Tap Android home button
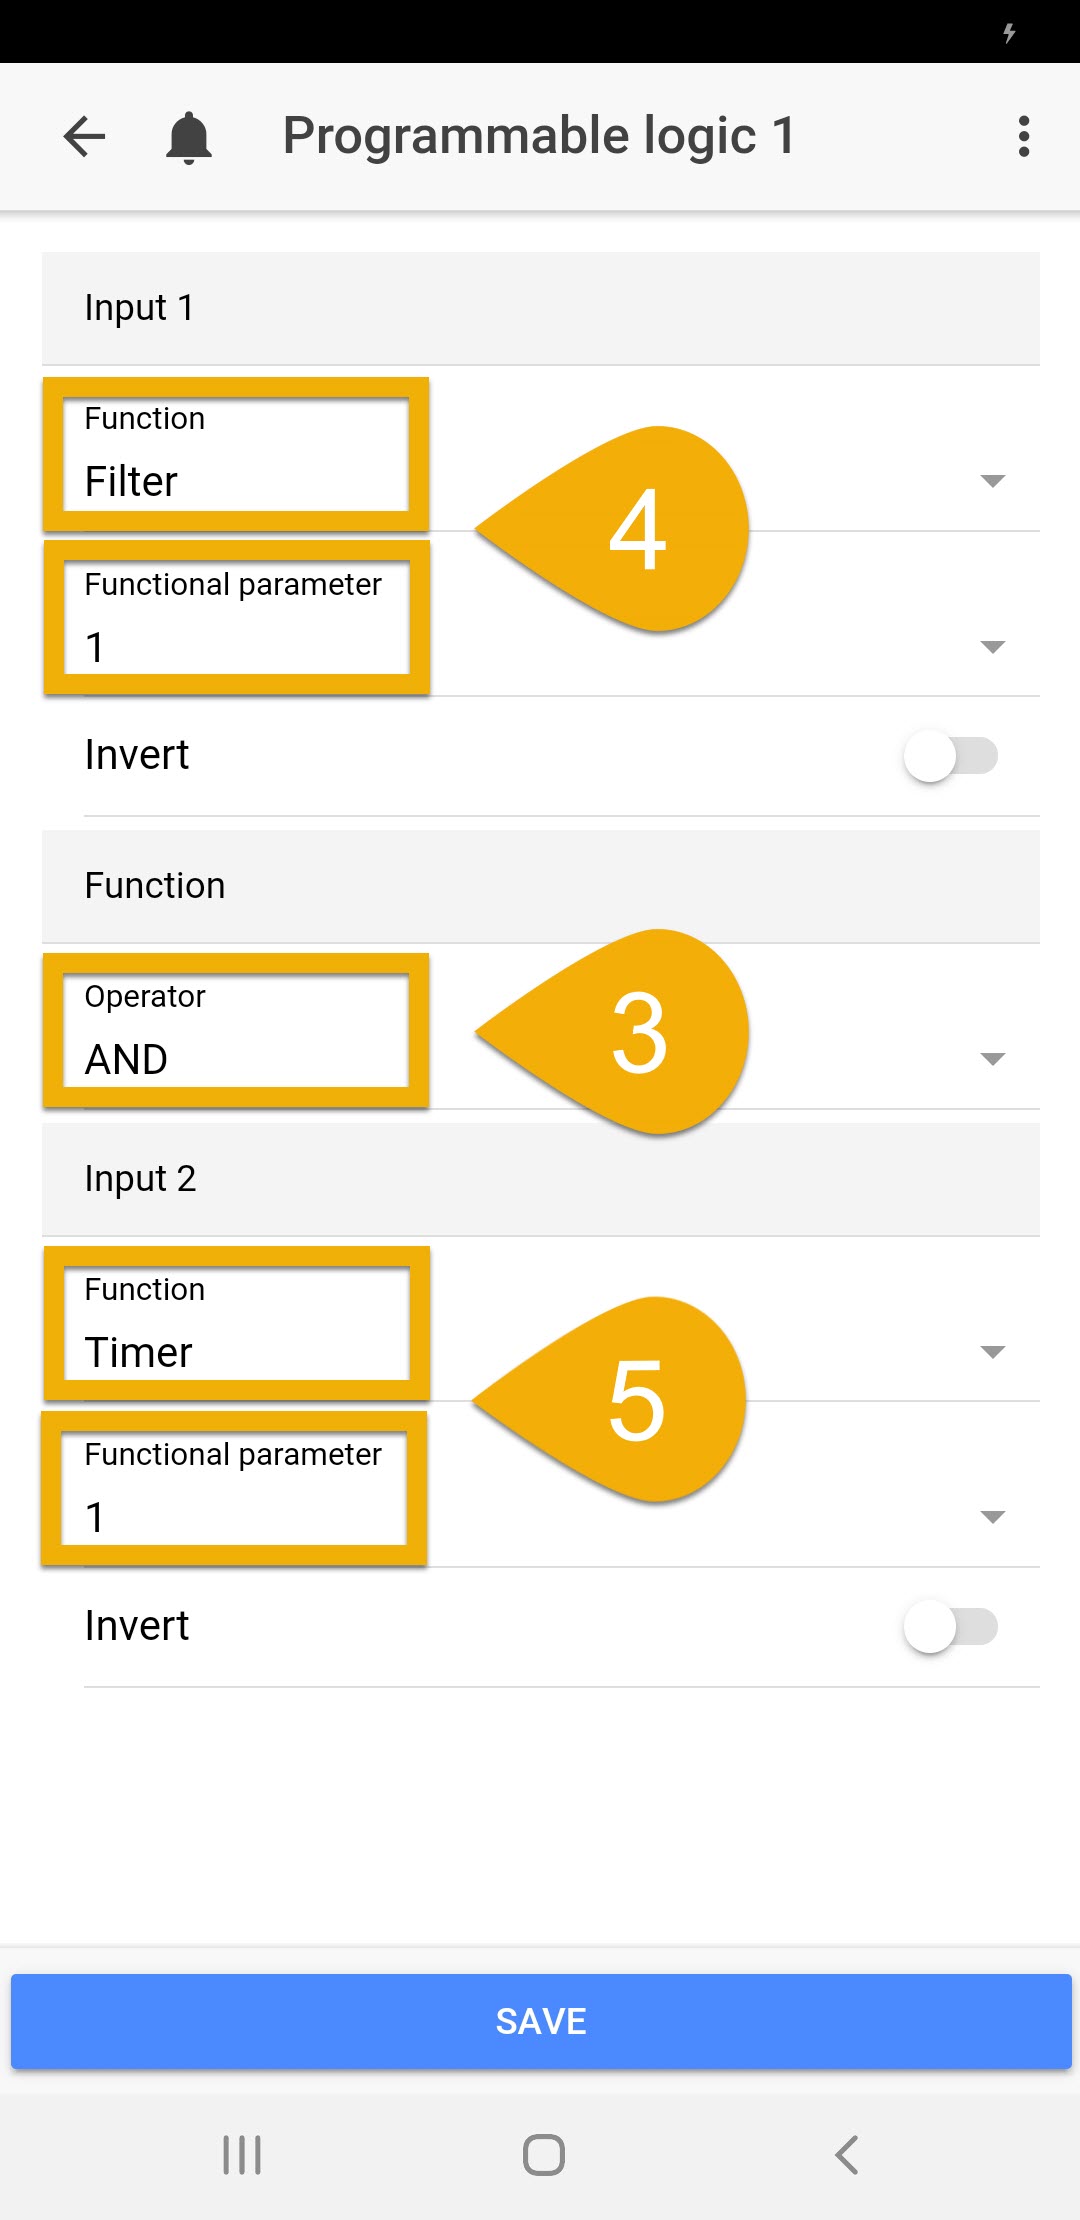The image size is (1080, 2220). pos(543,2155)
